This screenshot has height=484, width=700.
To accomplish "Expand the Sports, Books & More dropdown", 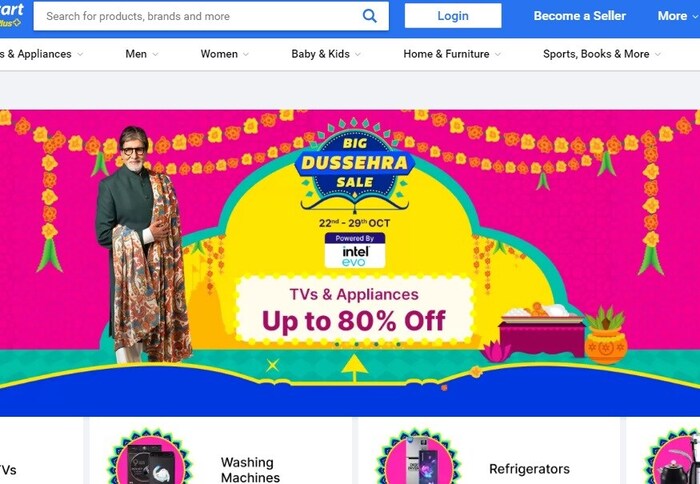I will [x=601, y=54].
